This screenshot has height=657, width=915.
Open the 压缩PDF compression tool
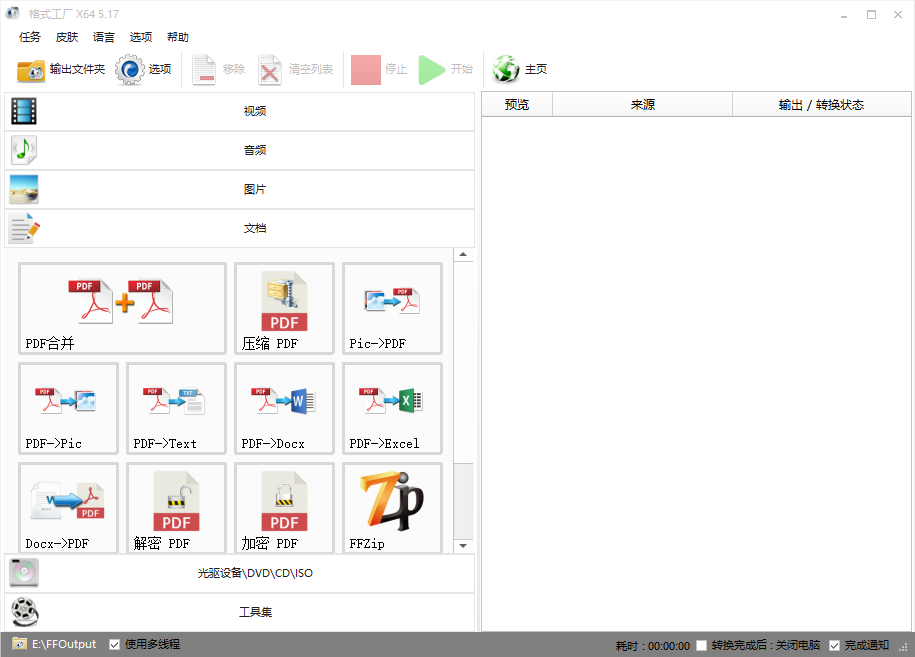point(284,308)
